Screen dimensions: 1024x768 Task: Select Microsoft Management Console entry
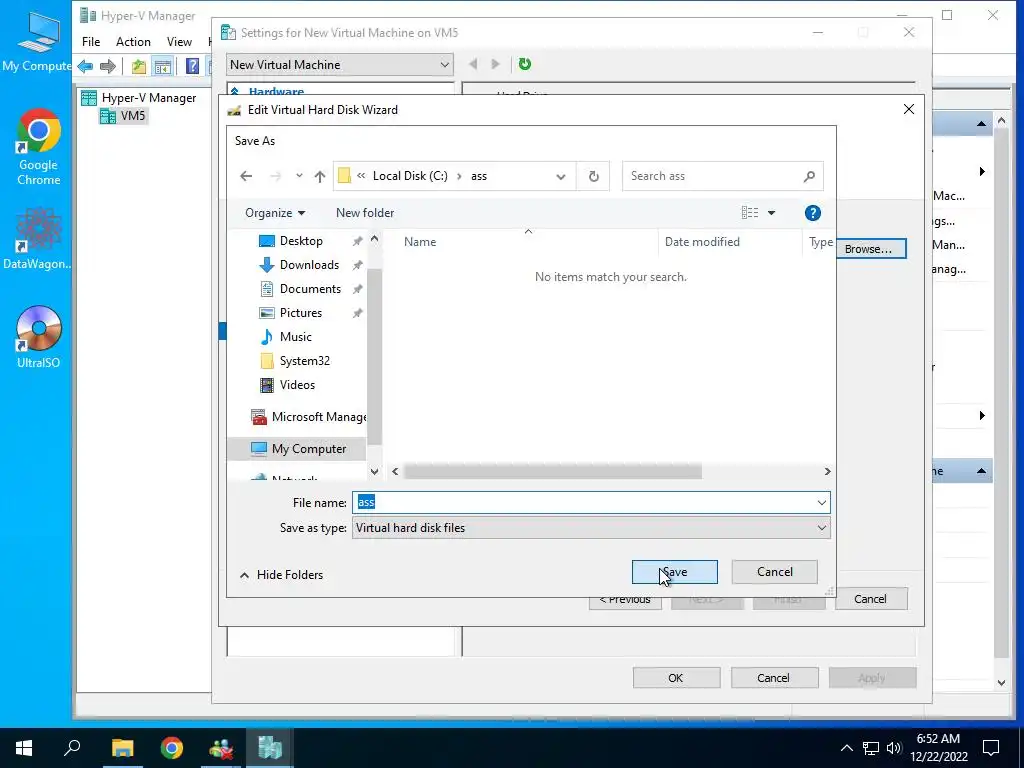[309, 417]
